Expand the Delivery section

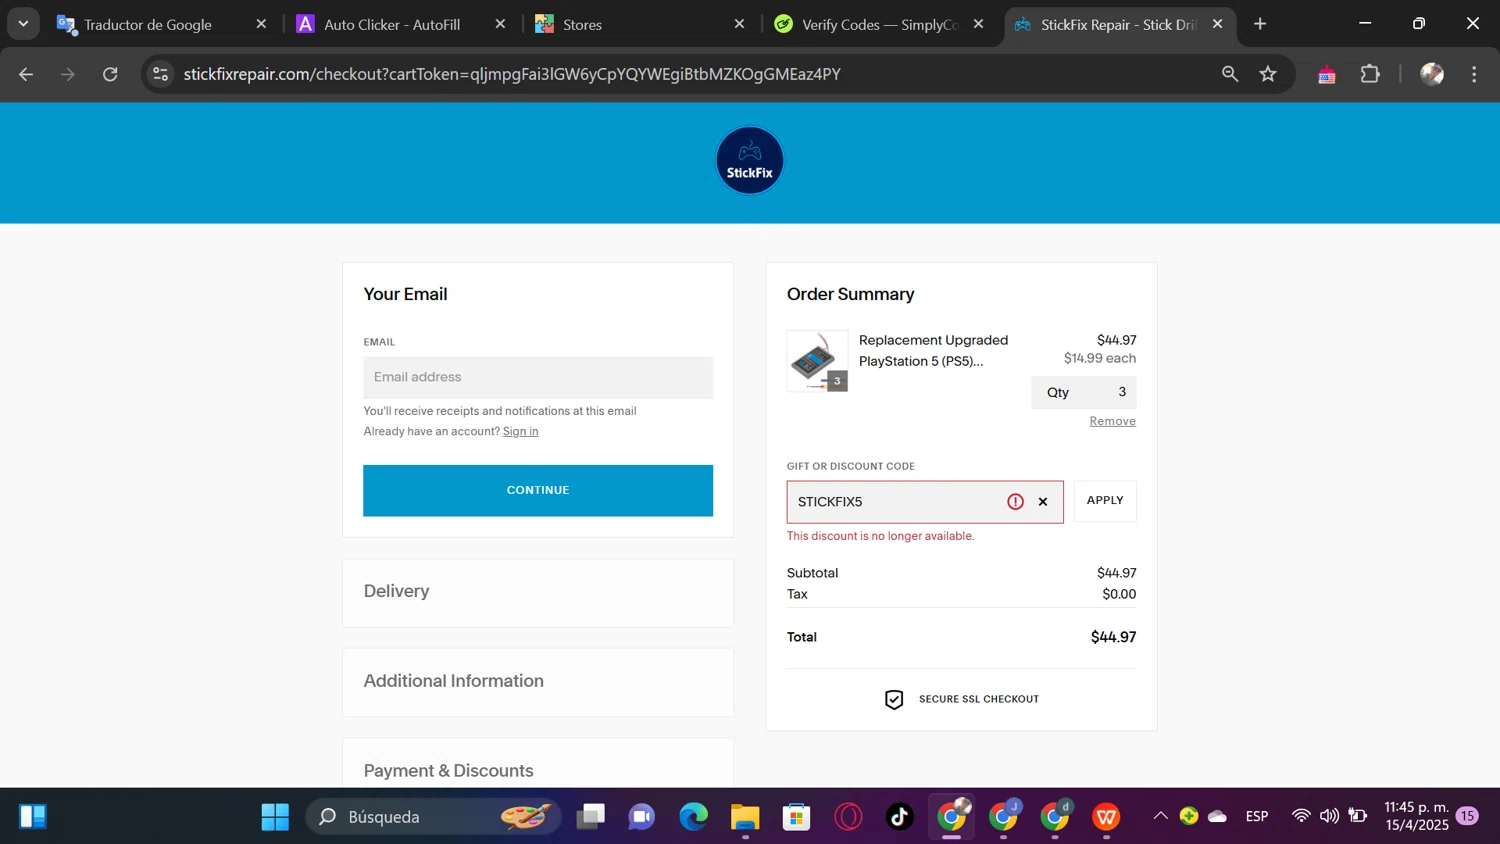coord(538,592)
